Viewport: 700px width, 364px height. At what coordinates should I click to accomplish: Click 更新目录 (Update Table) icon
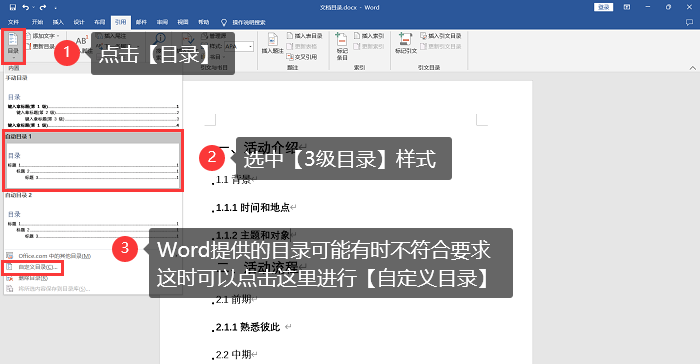[x=29, y=46]
